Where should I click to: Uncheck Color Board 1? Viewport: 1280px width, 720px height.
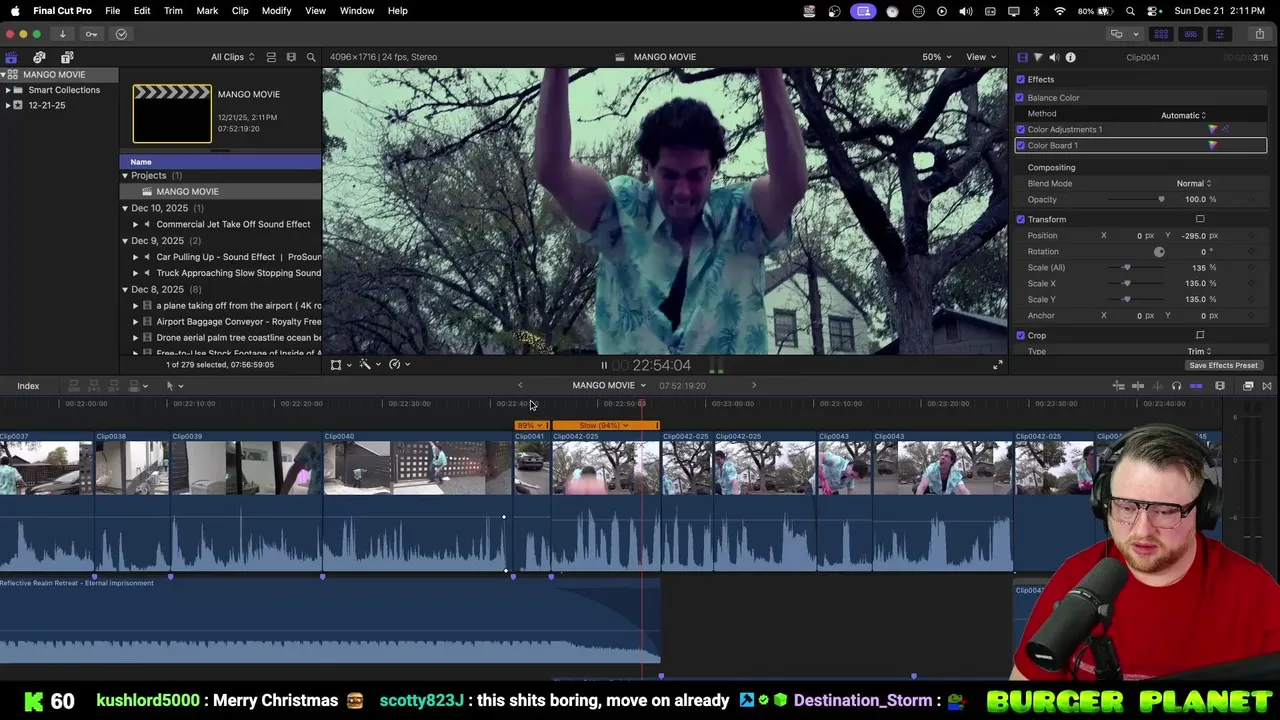1020,146
